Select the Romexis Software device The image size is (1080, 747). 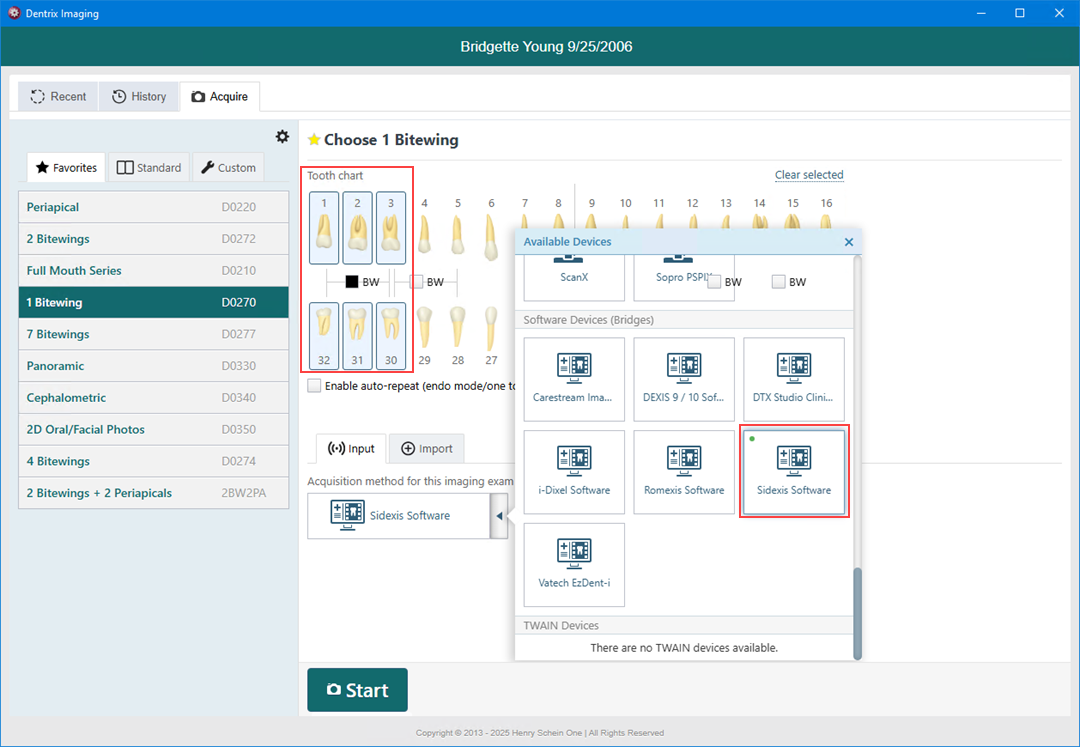684,471
